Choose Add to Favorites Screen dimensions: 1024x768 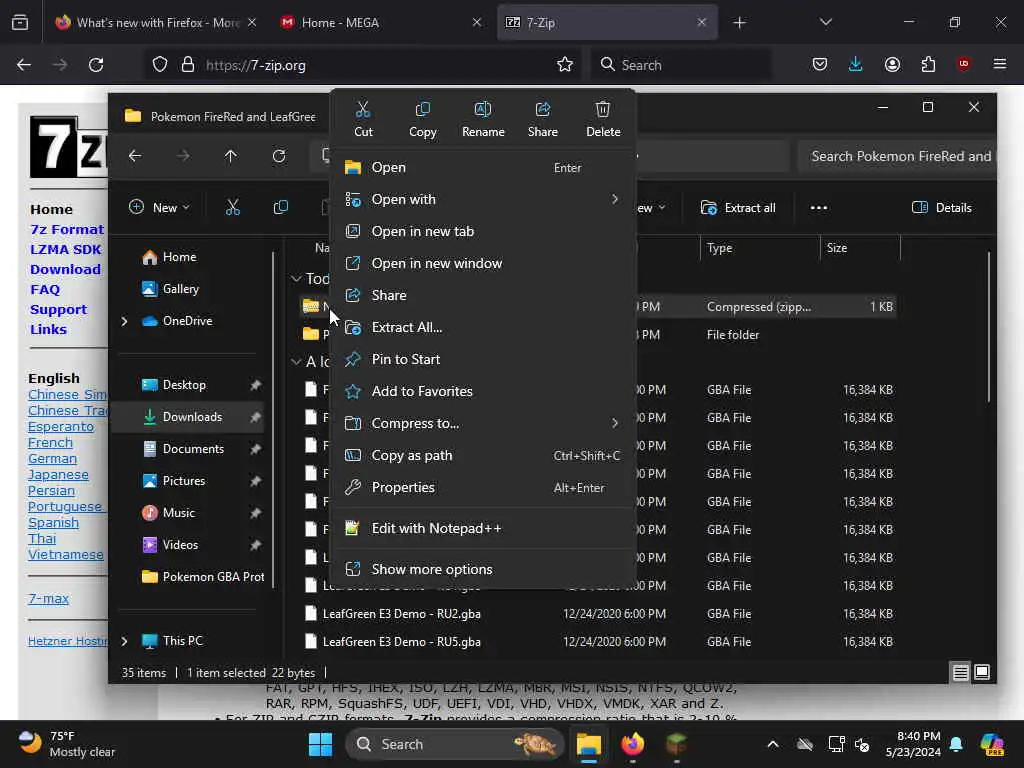click(483, 391)
